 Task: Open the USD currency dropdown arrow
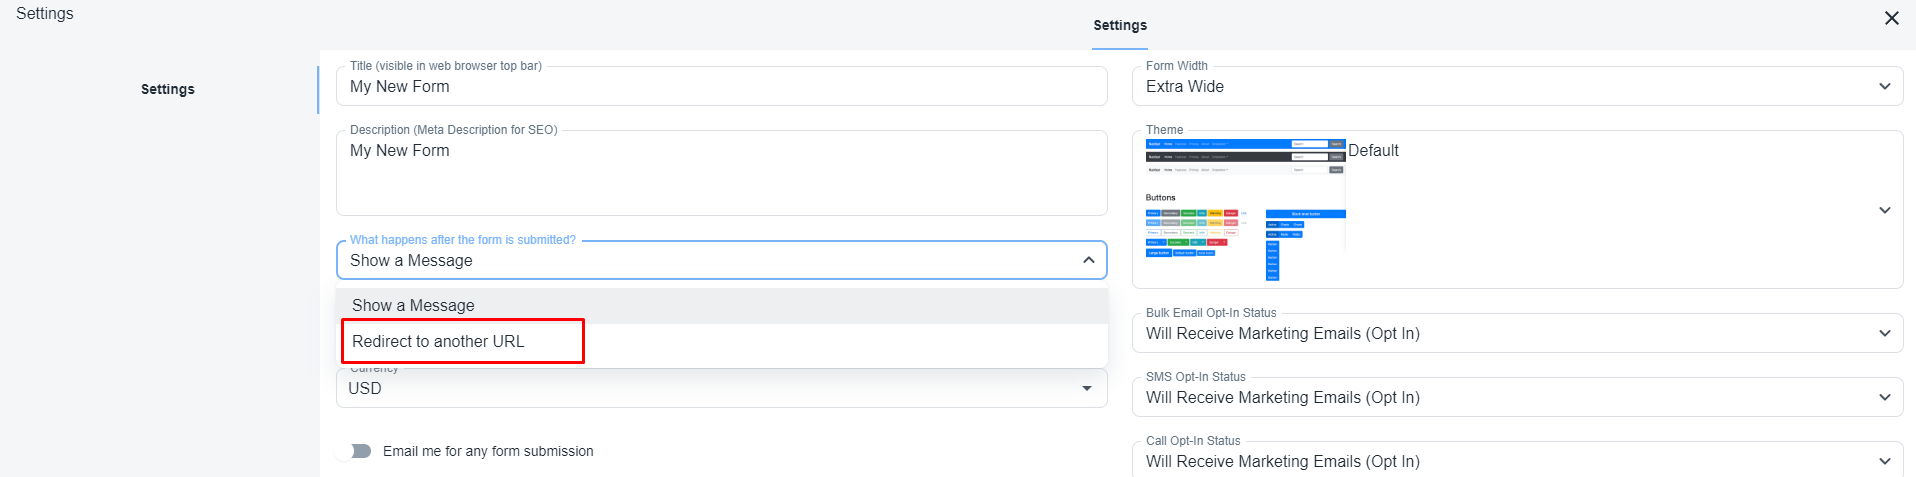click(1087, 388)
